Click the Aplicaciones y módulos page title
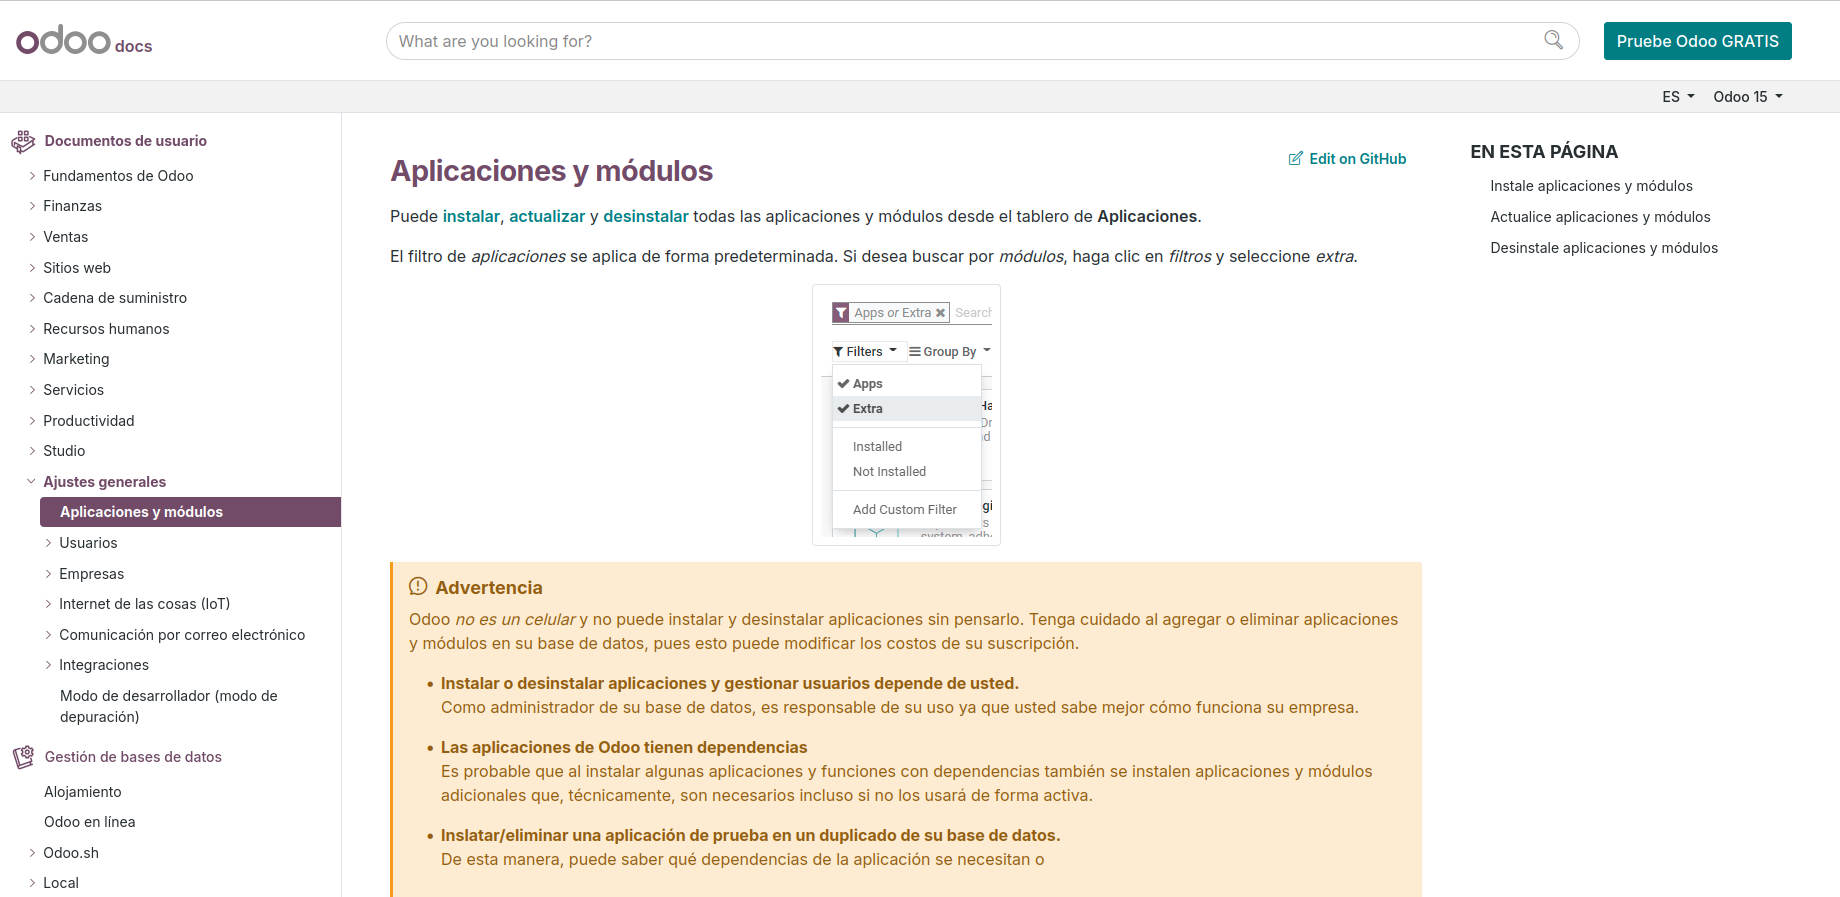This screenshot has height=897, width=1840. (551, 171)
